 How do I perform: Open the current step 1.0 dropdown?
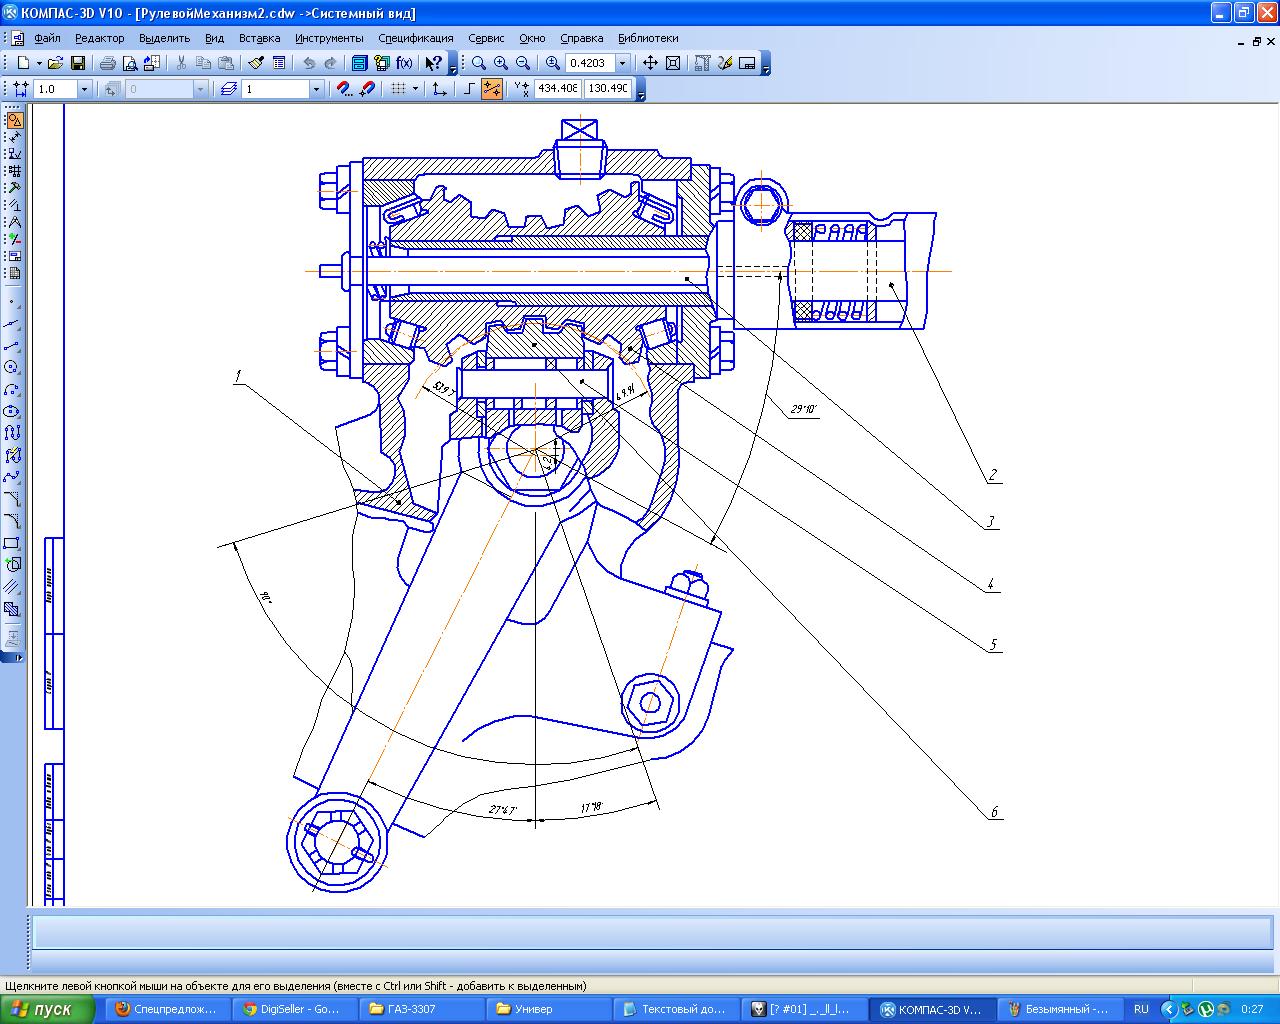coord(84,89)
